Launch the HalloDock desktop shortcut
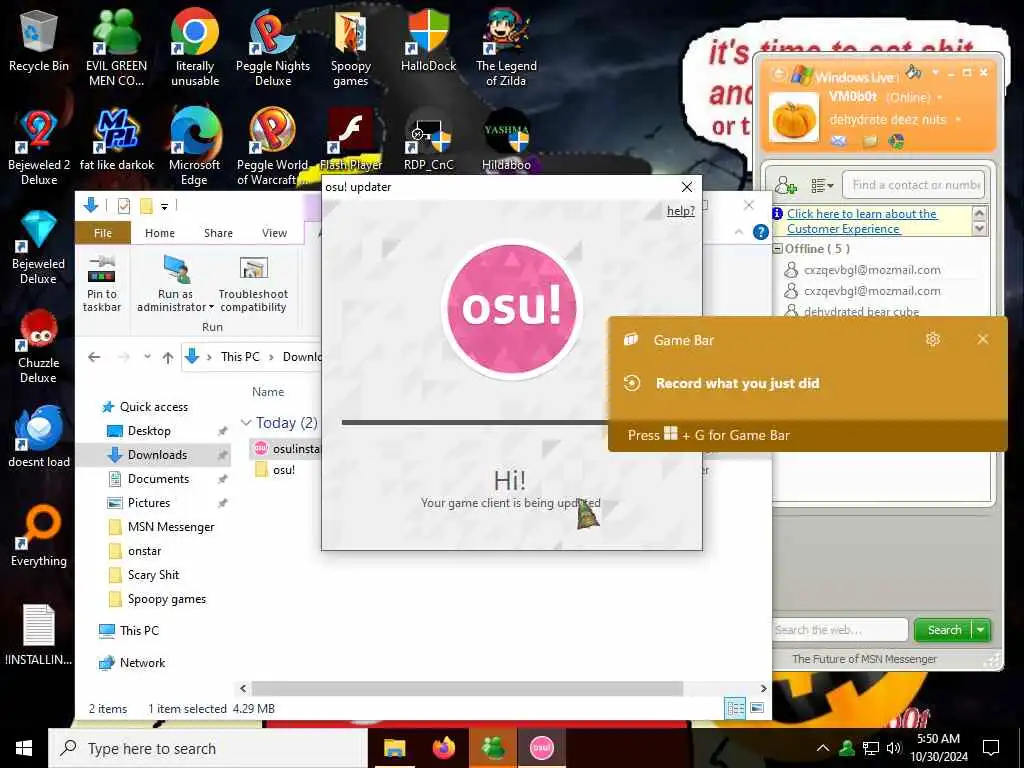The width and height of the screenshot is (1024, 768). [428, 40]
